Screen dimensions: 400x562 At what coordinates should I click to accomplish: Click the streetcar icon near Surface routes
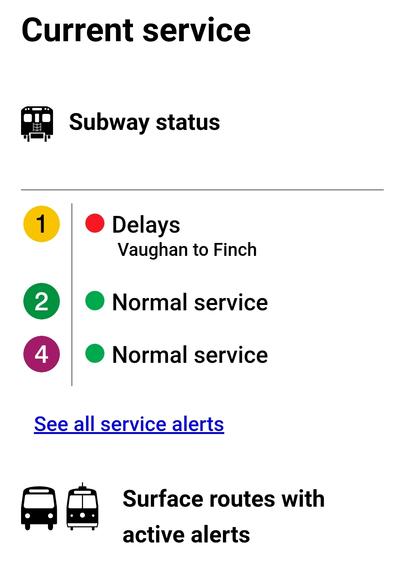82,506
